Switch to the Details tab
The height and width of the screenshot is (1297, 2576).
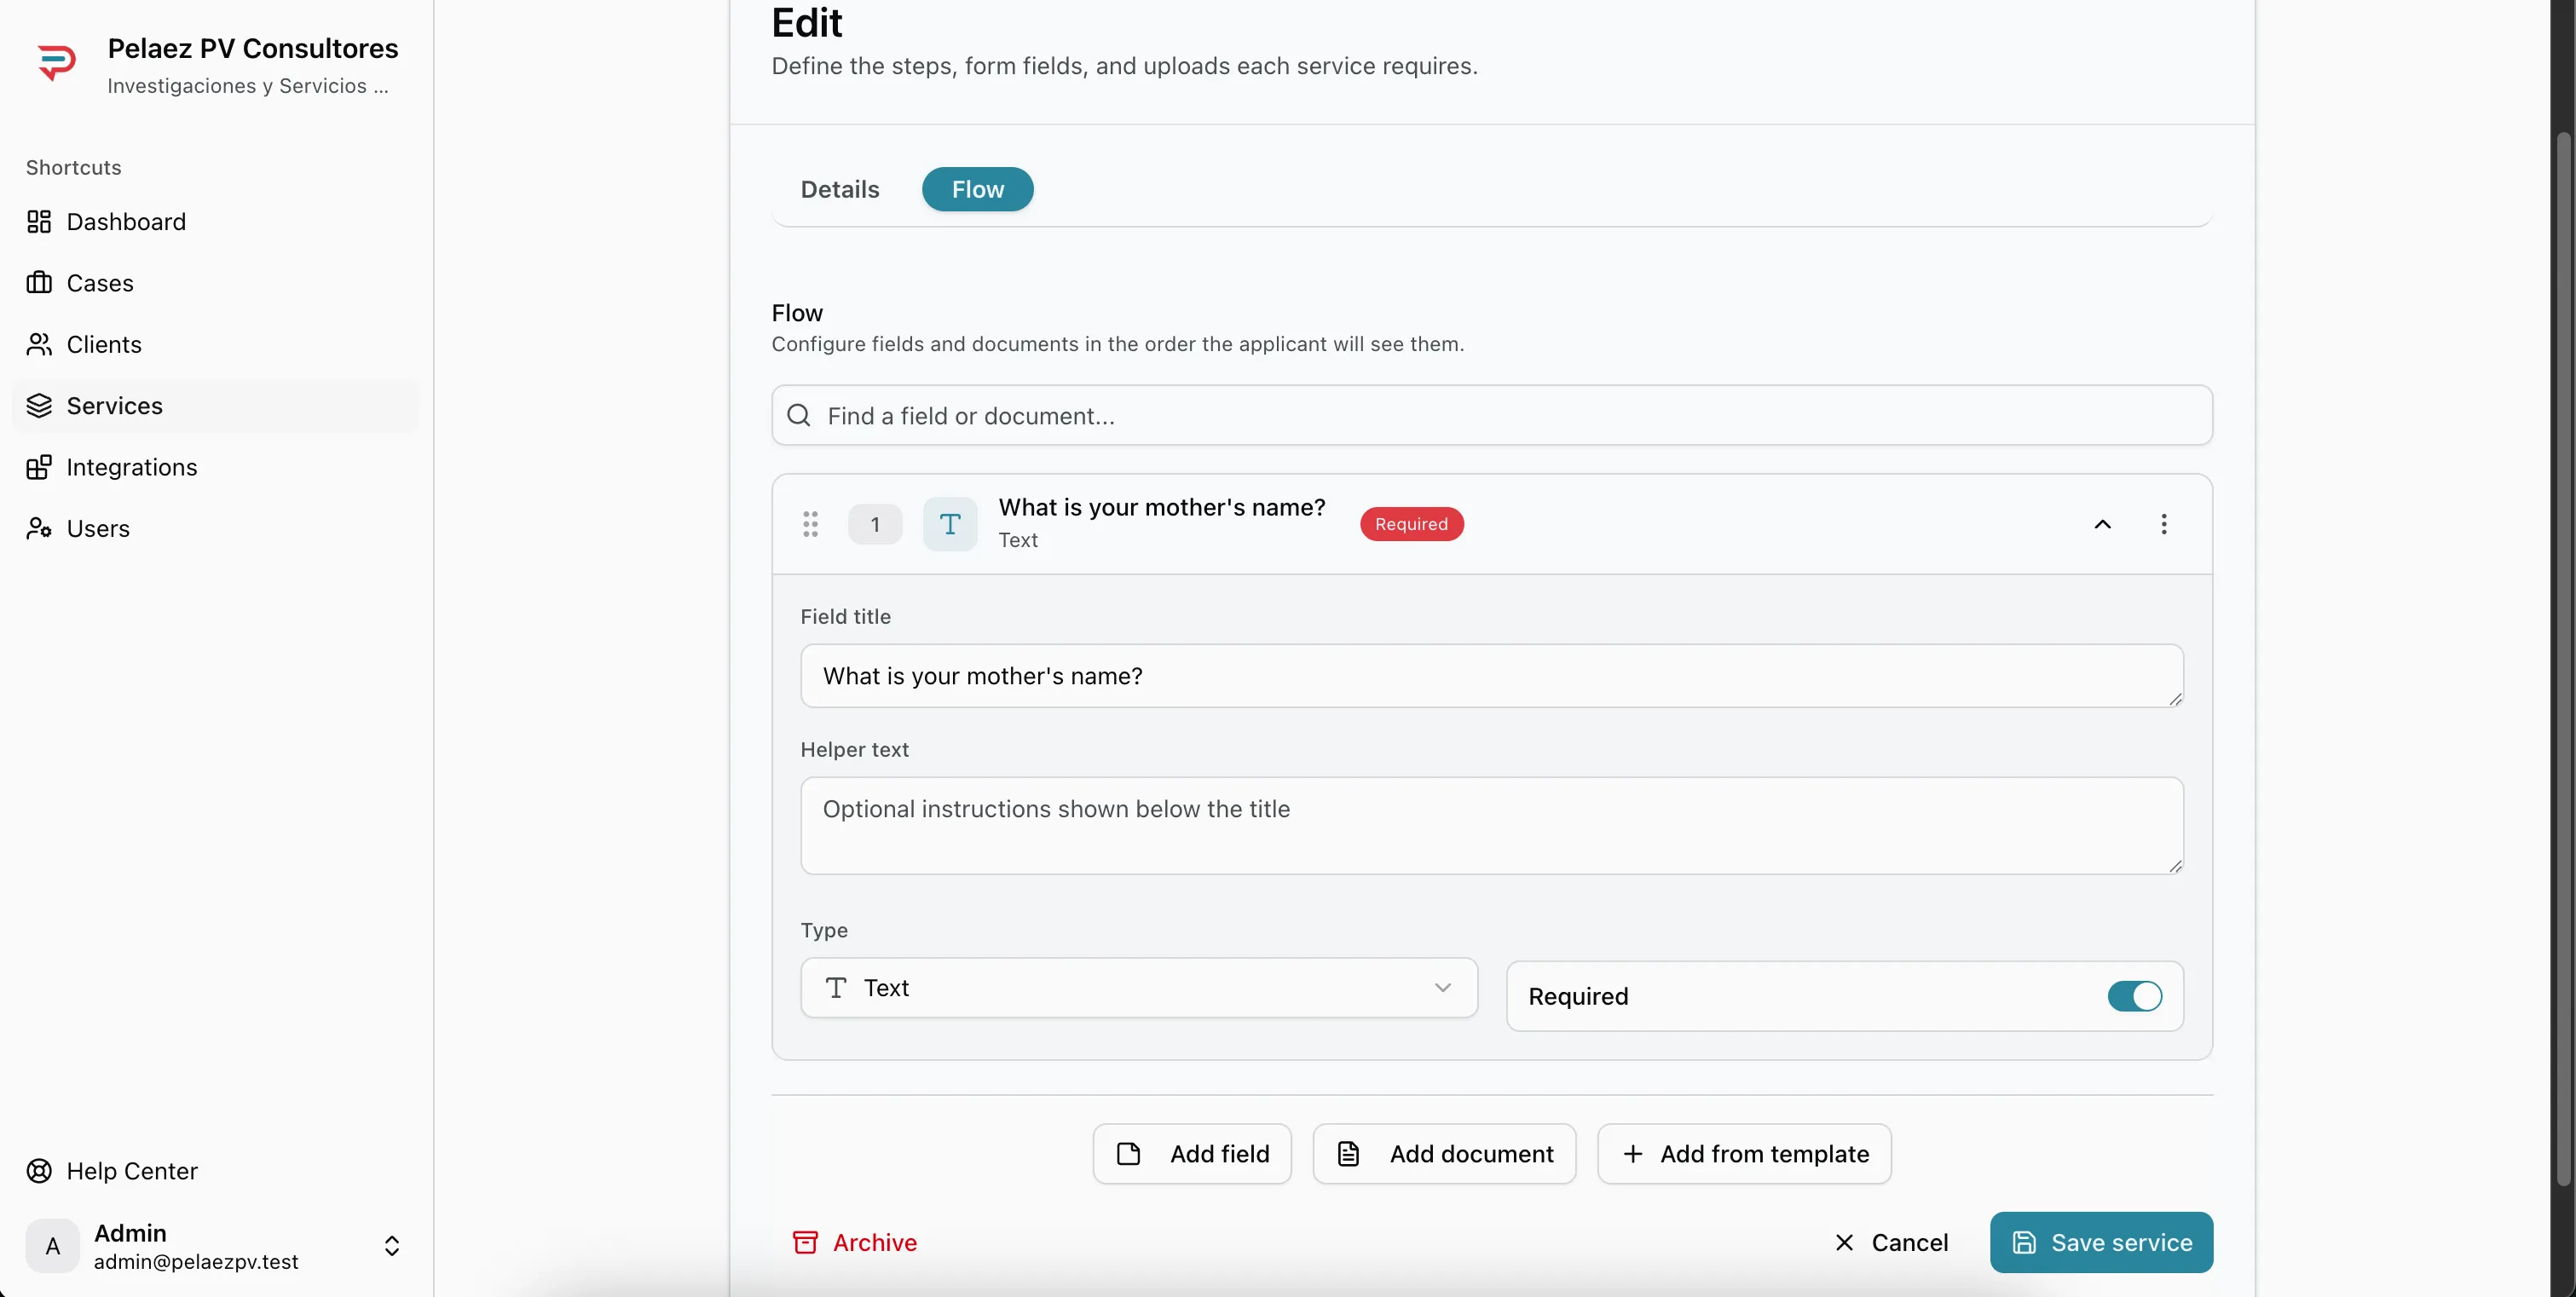839,189
